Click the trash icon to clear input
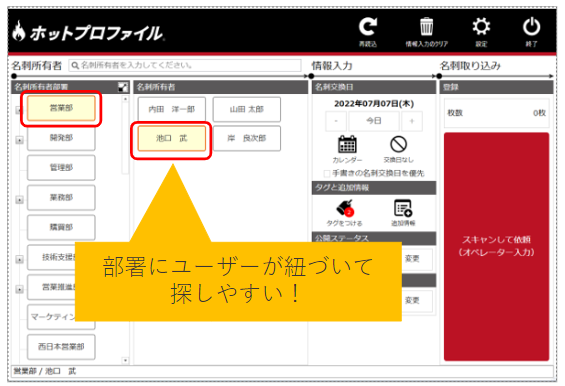This screenshot has height=386, width=565. coord(427,27)
